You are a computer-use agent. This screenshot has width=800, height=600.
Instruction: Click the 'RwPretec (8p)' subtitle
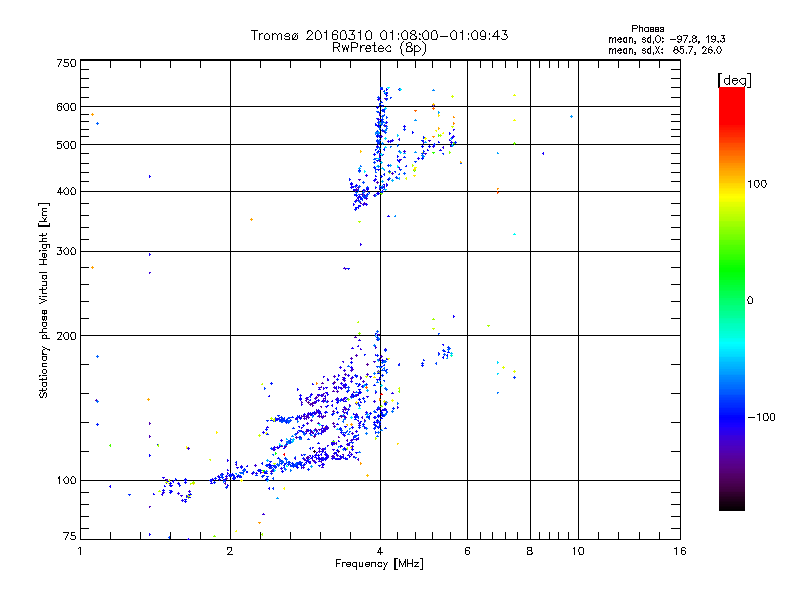(x=379, y=48)
